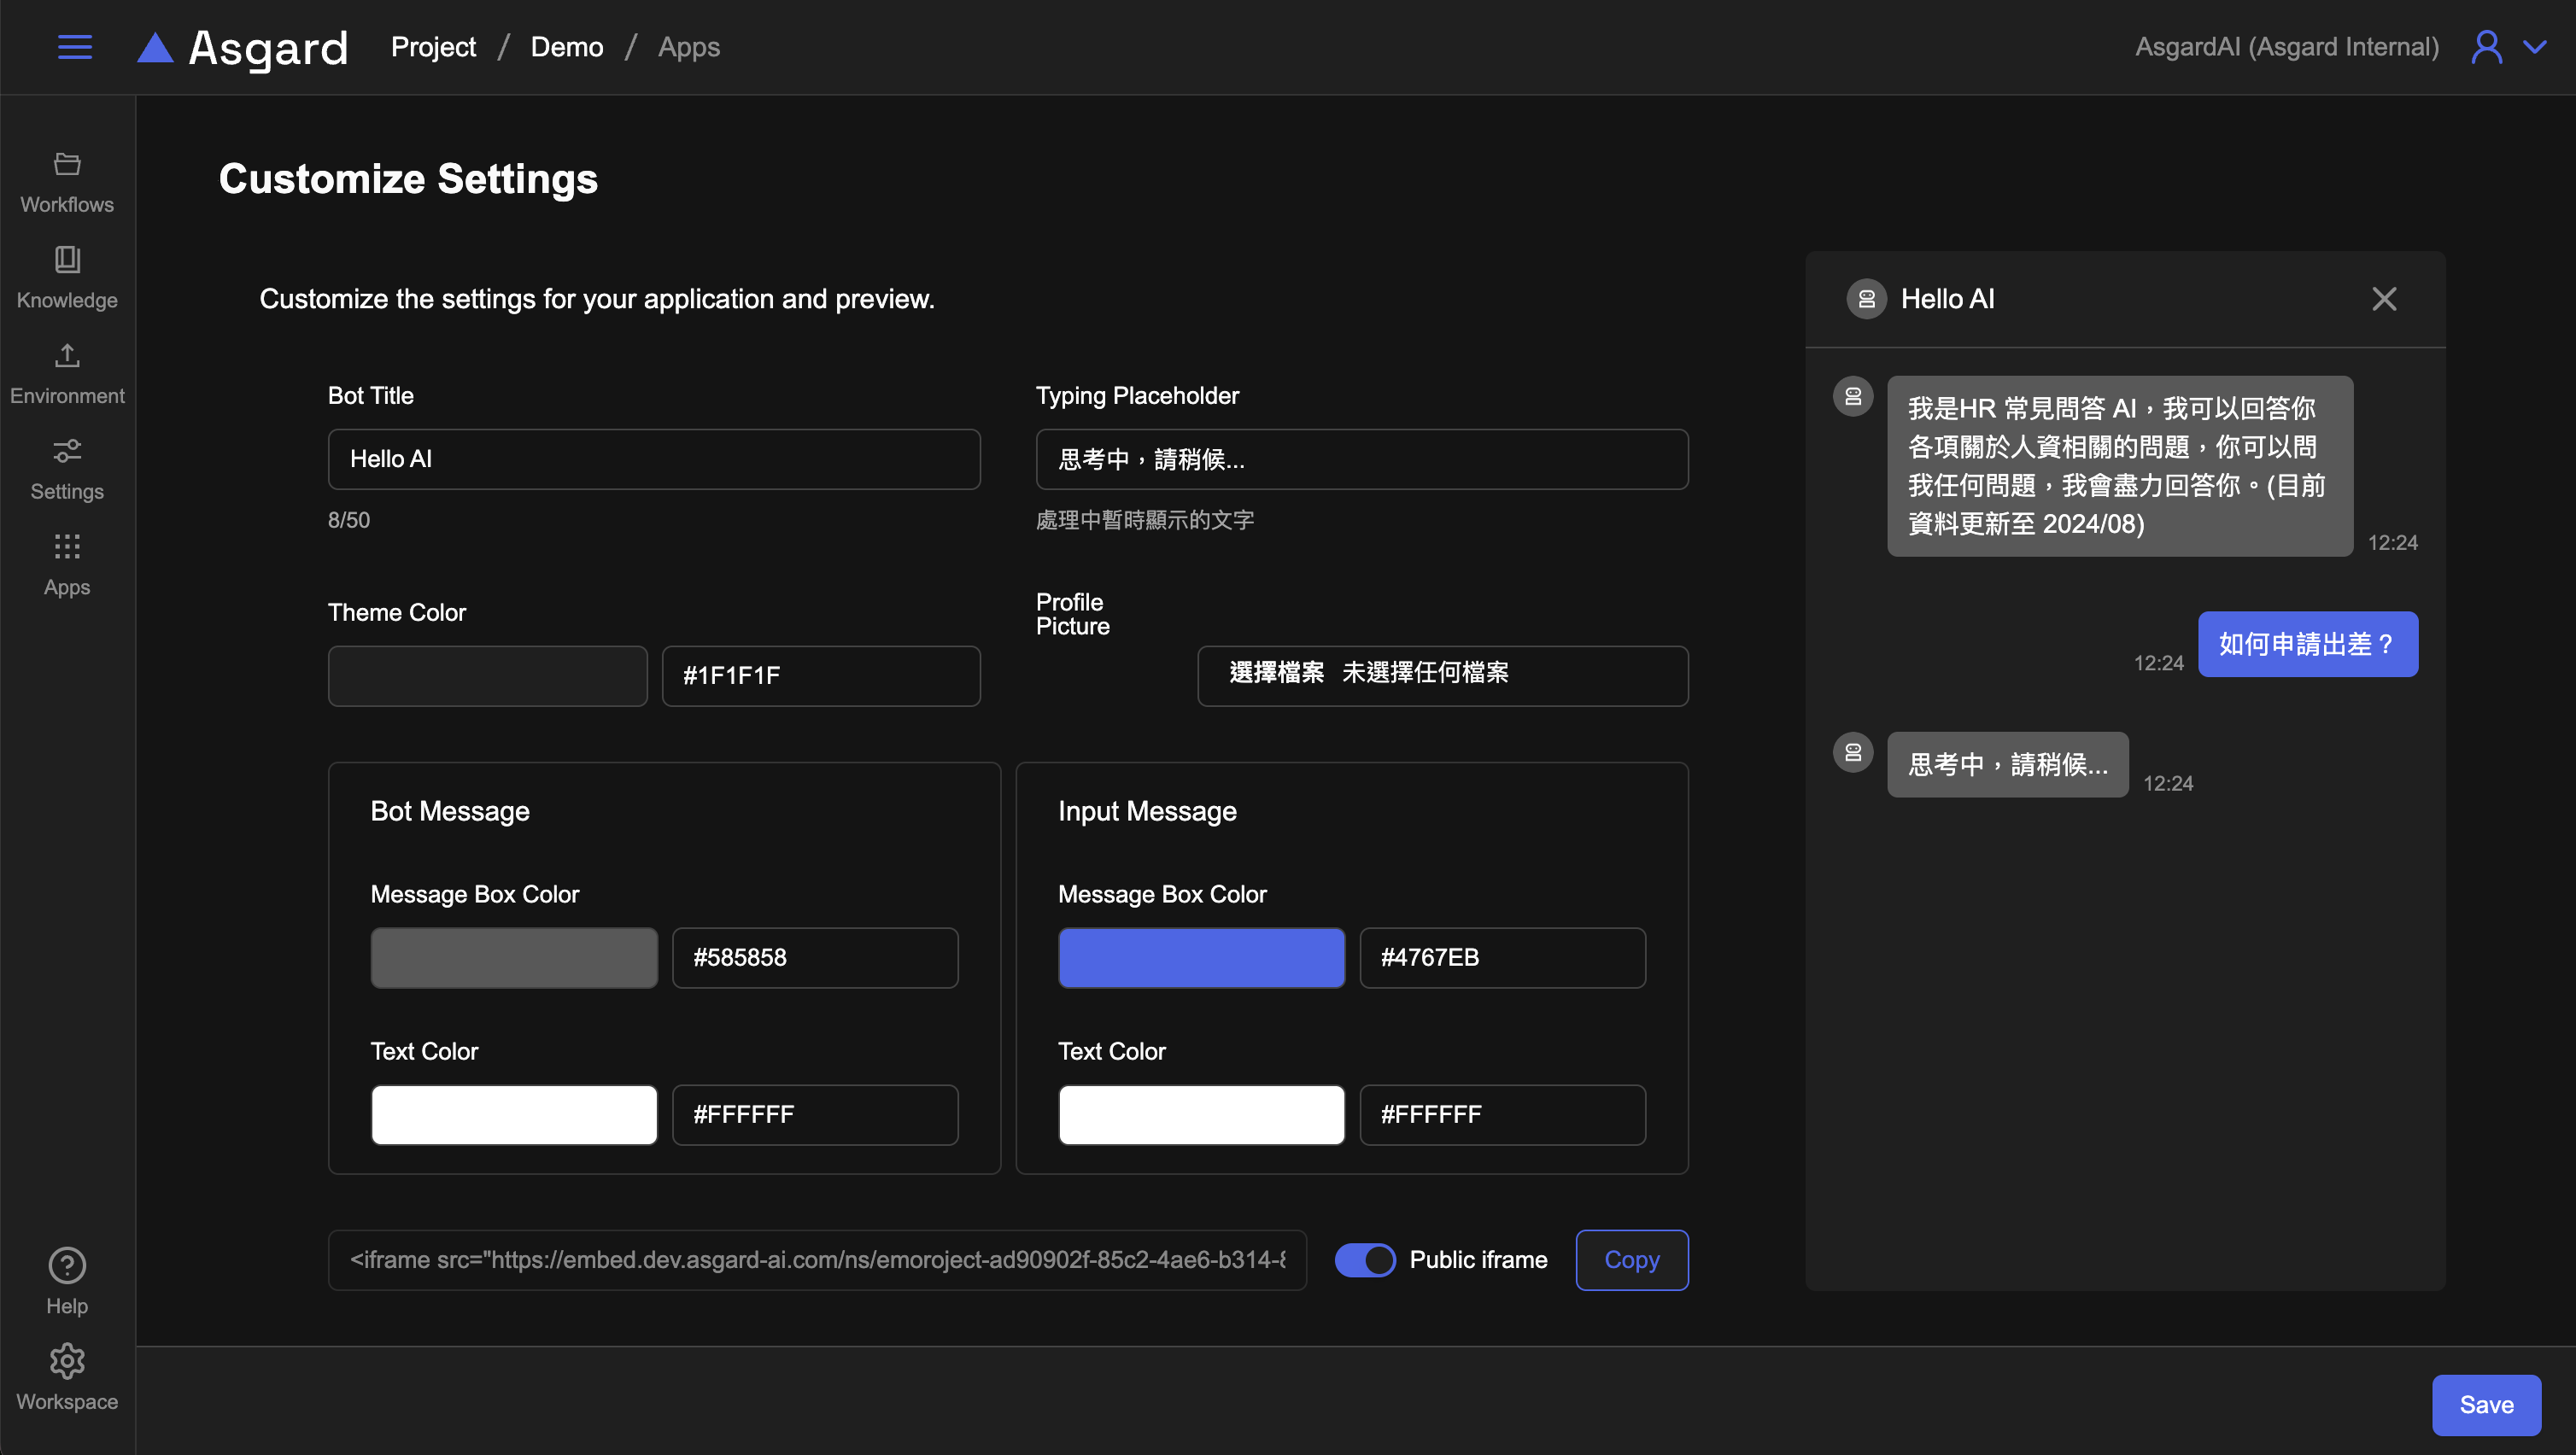Pick Input Message box color swatch
The width and height of the screenshot is (2576, 1455).
1201,958
